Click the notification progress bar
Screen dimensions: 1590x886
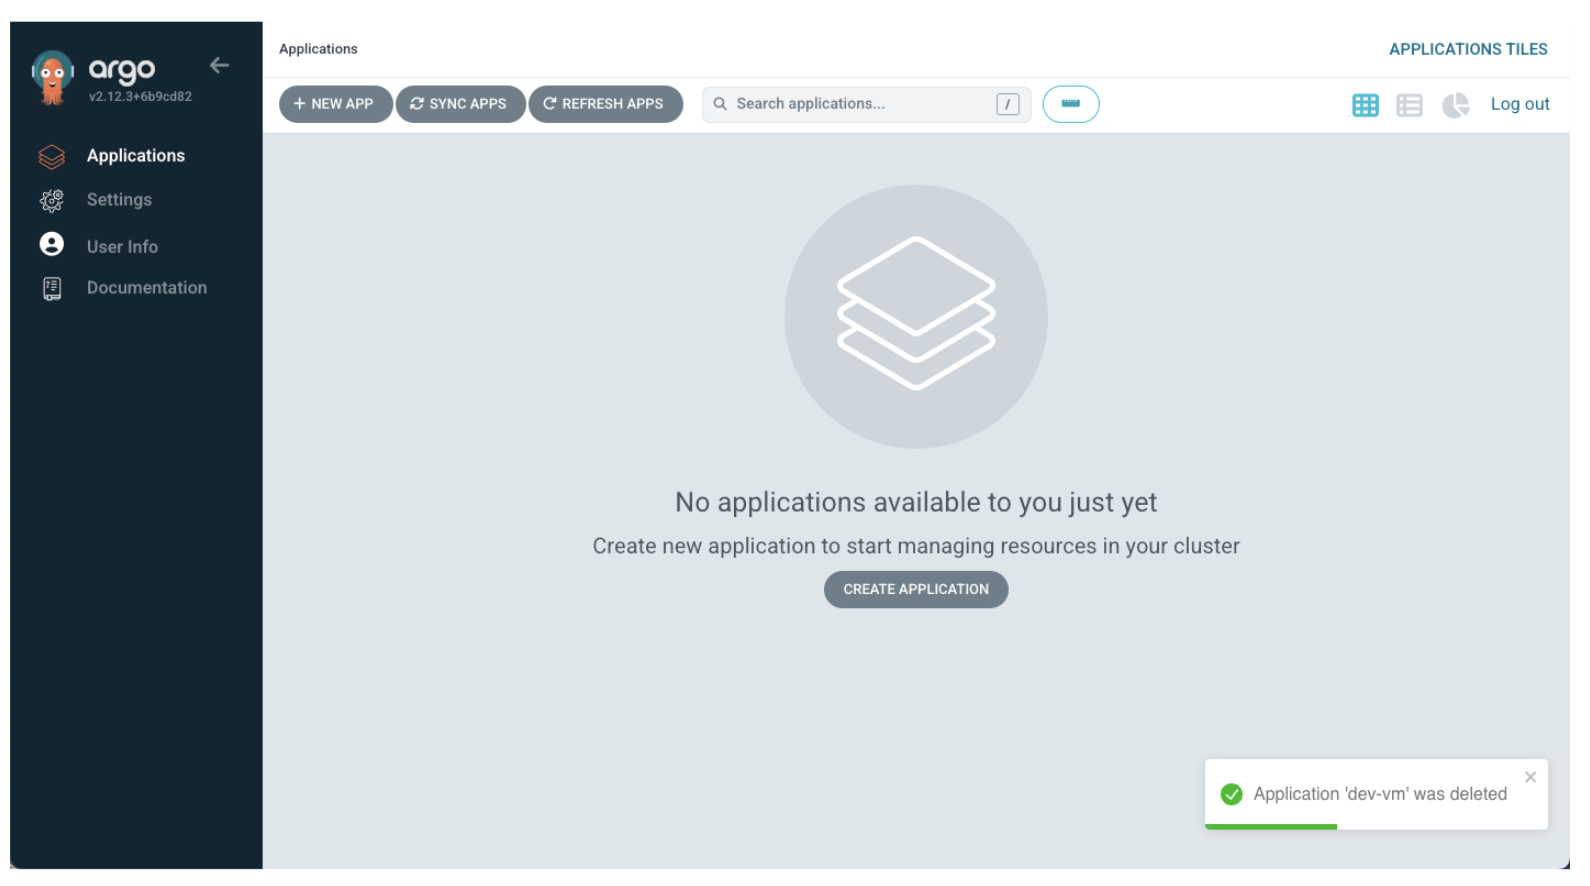[1271, 827]
